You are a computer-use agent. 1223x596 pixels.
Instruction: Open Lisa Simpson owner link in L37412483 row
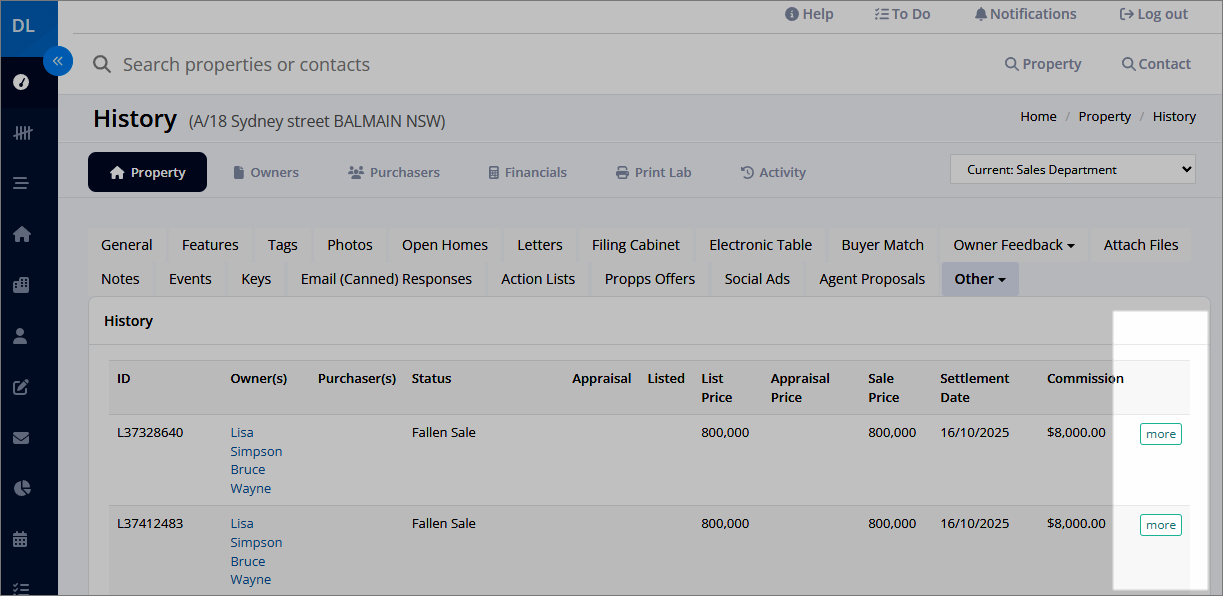pyautogui.click(x=256, y=533)
